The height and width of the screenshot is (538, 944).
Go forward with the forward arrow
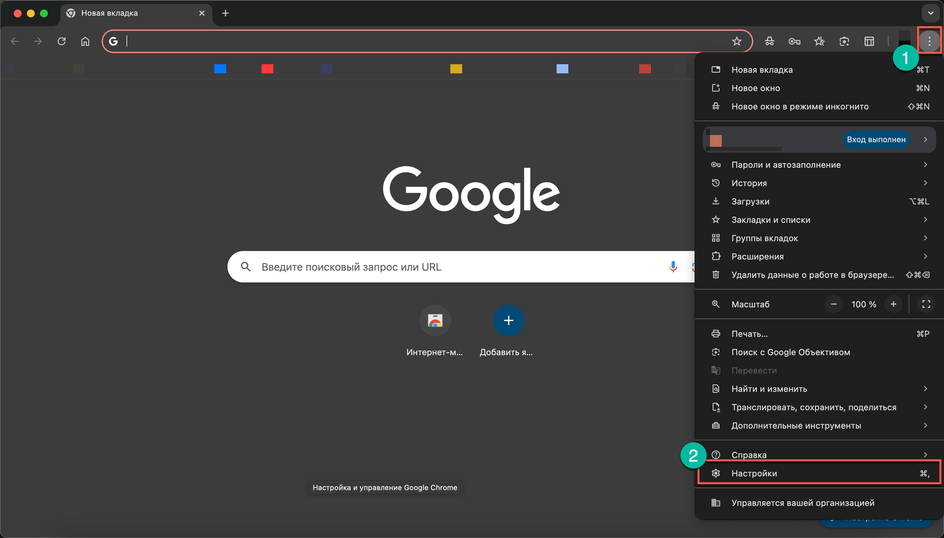[x=38, y=42]
